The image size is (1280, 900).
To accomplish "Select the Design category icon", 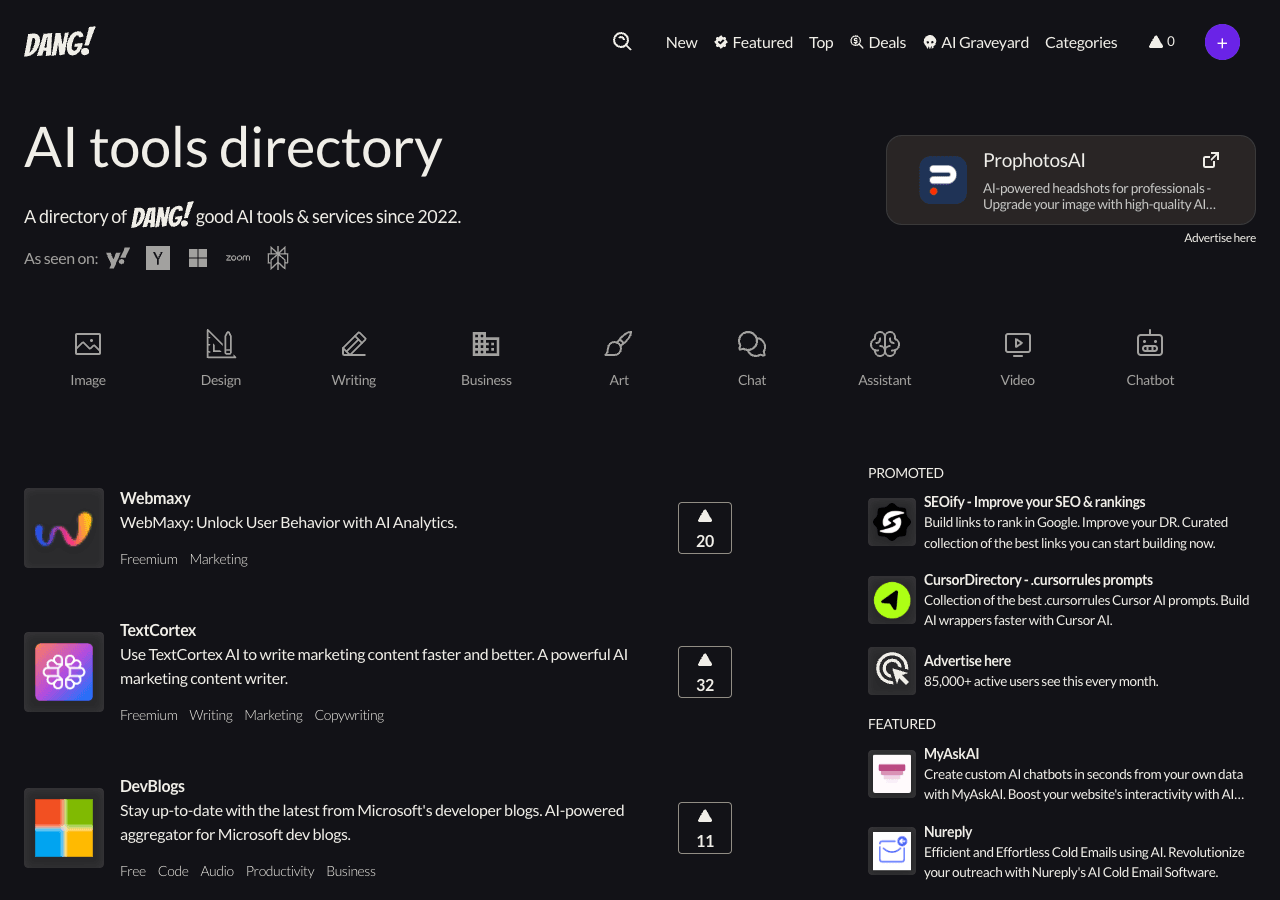I will tap(221, 344).
